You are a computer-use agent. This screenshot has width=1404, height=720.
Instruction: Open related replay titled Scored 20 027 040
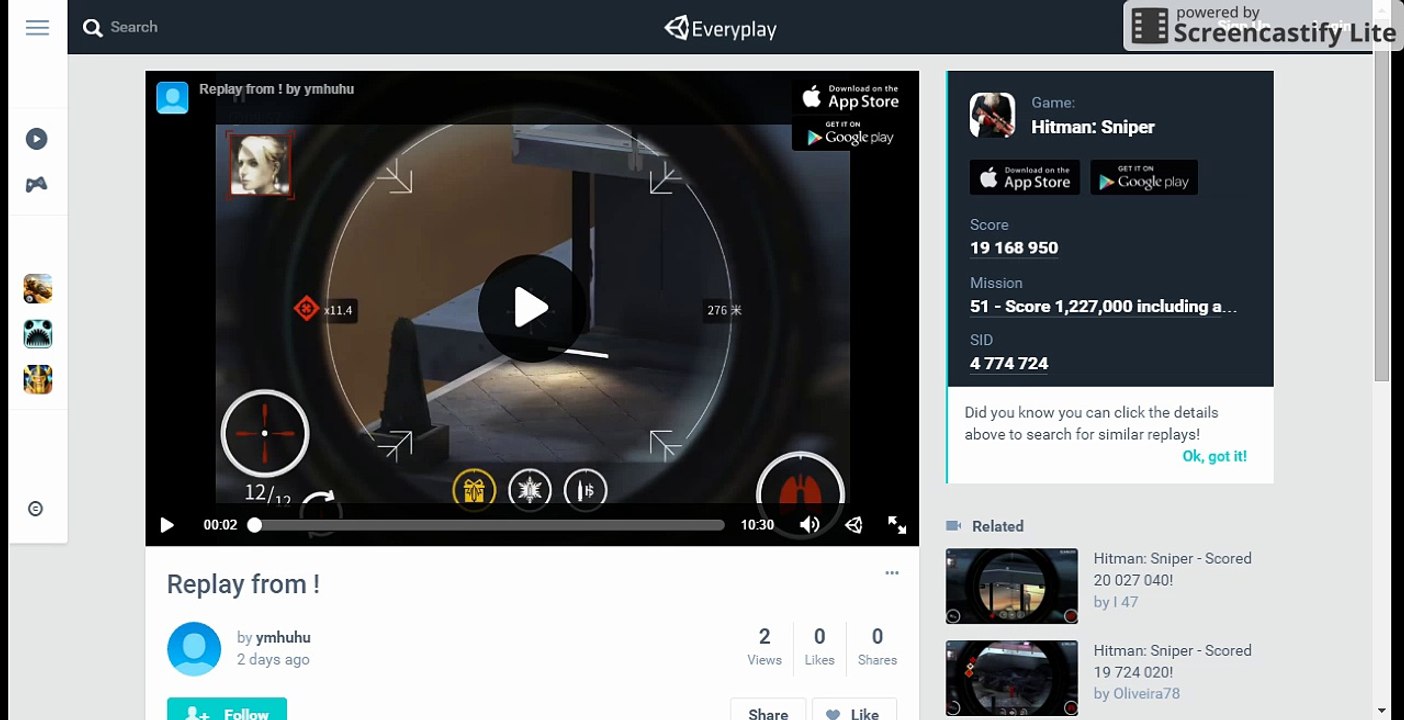pos(1172,569)
